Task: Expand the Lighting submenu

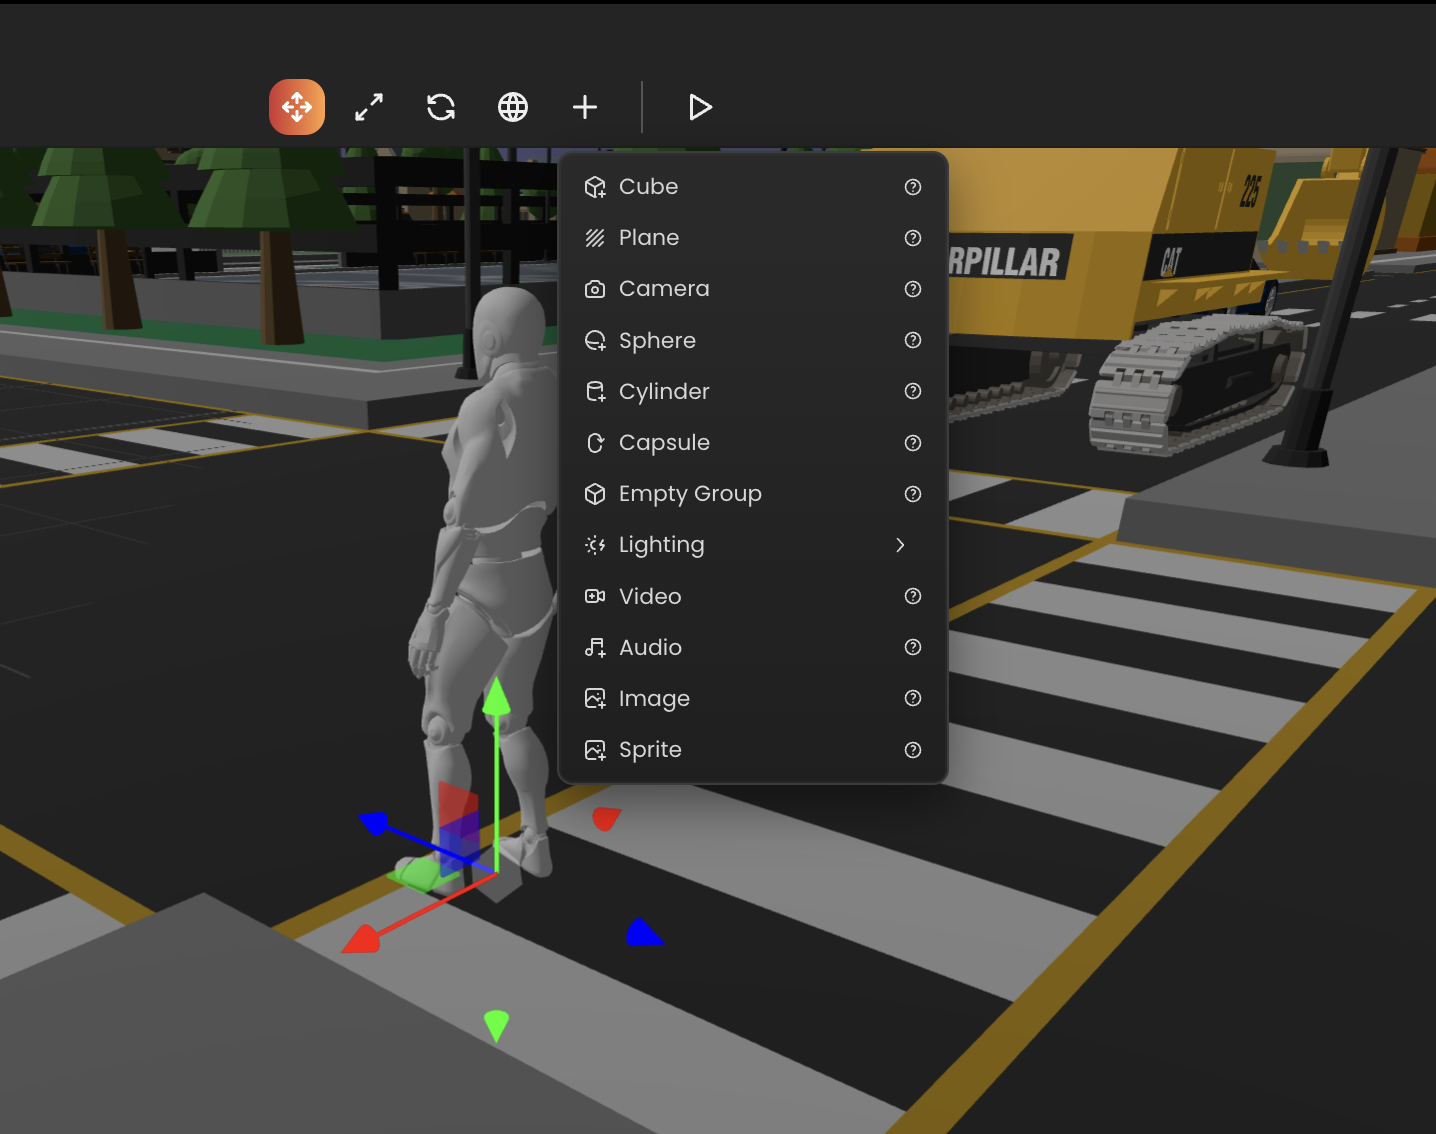Action: point(752,545)
